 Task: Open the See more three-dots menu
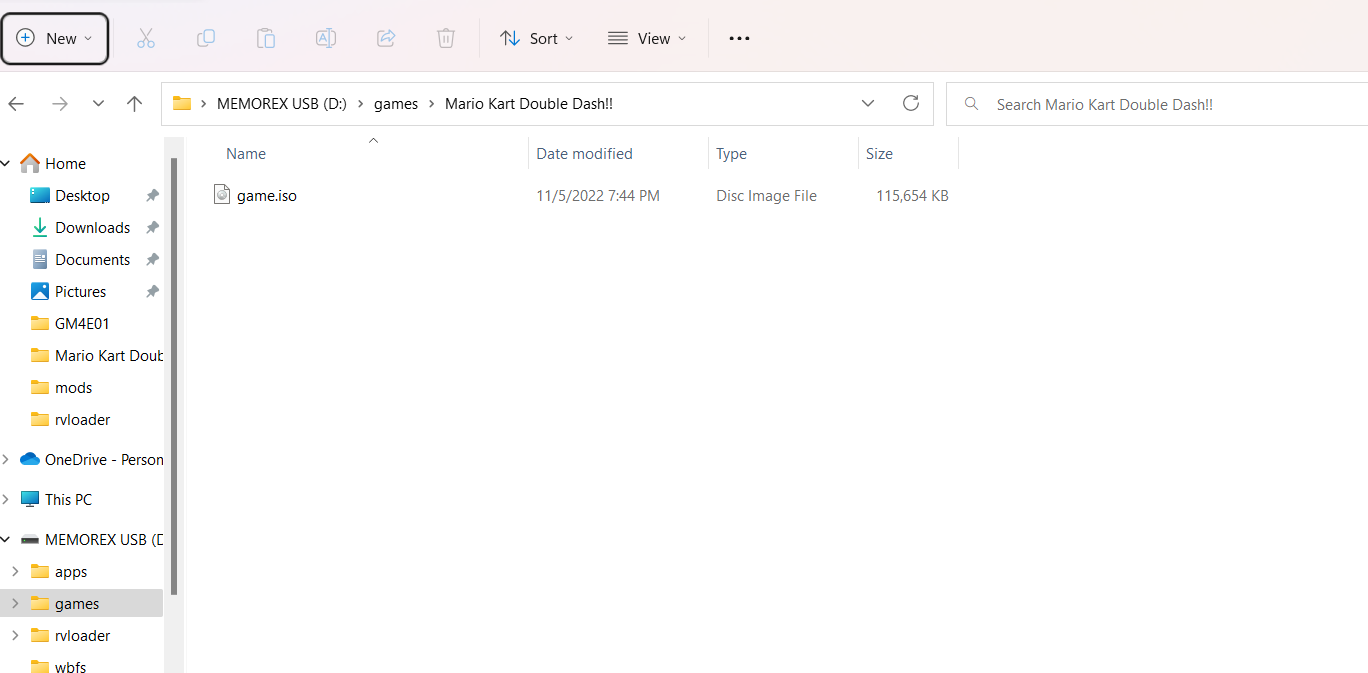[x=739, y=38]
